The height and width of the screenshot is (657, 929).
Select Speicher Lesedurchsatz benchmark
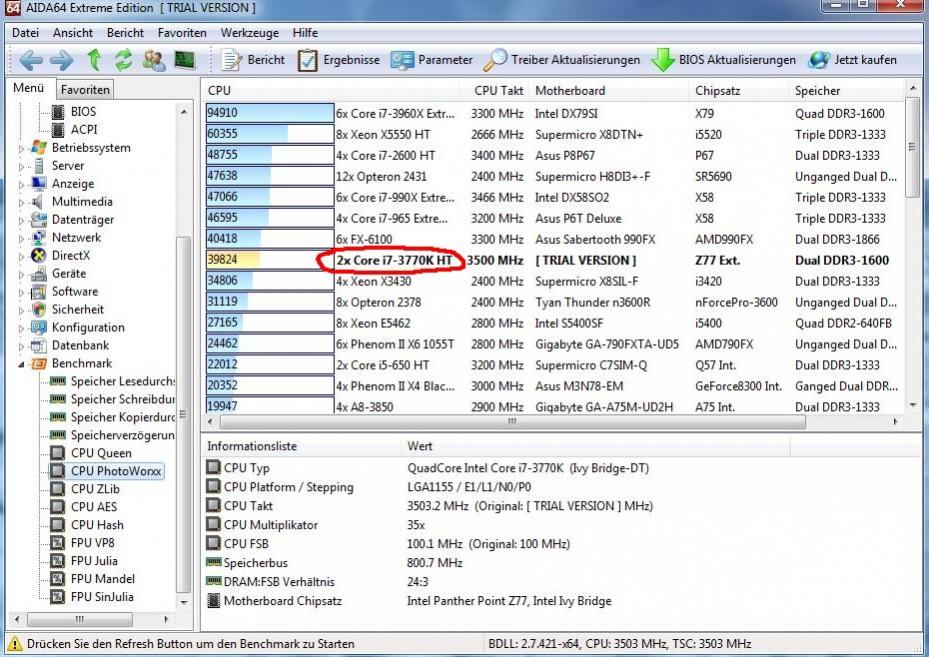tap(113, 382)
